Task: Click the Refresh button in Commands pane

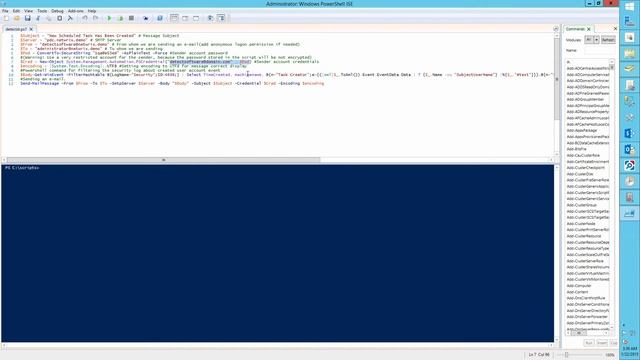Action: pos(608,40)
